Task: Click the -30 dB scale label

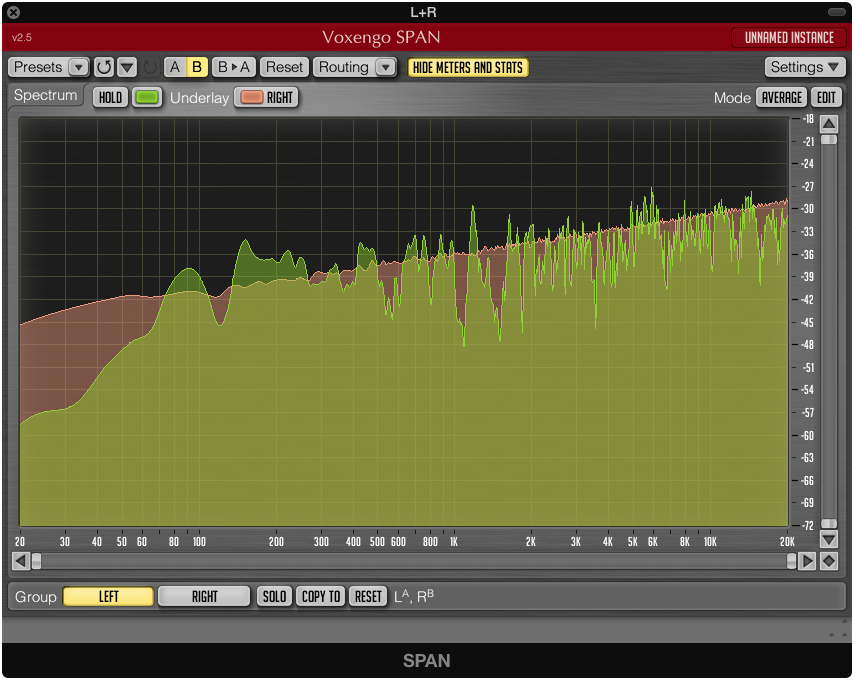Action: click(x=808, y=209)
